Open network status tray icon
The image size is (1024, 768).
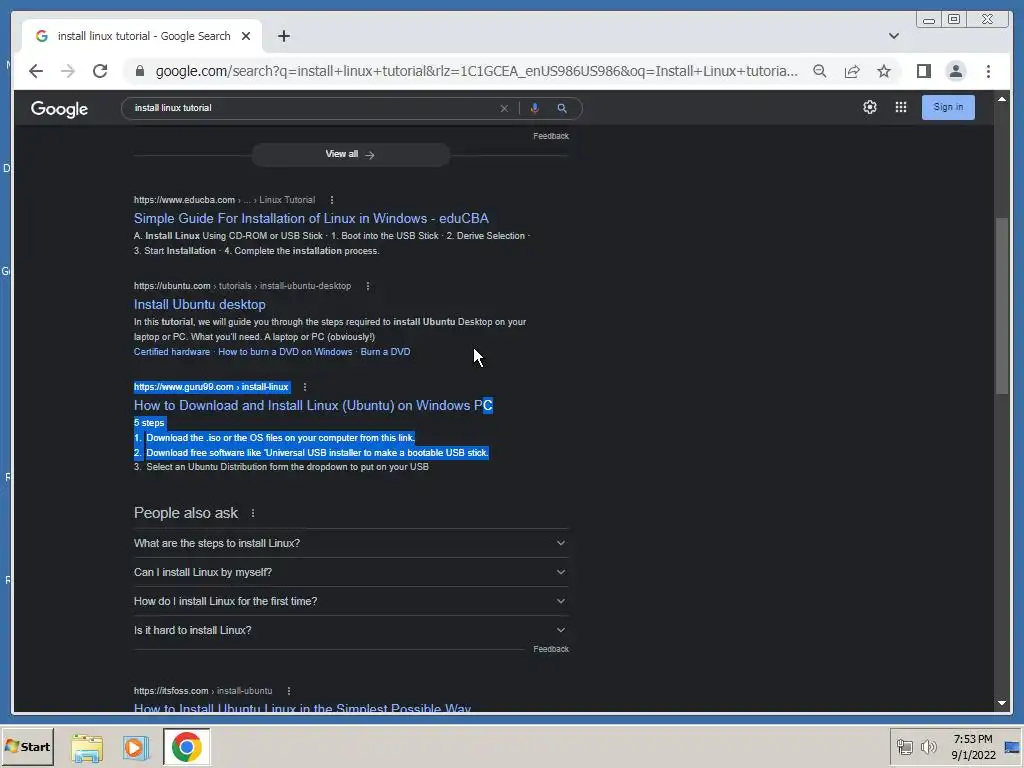[x=904, y=747]
